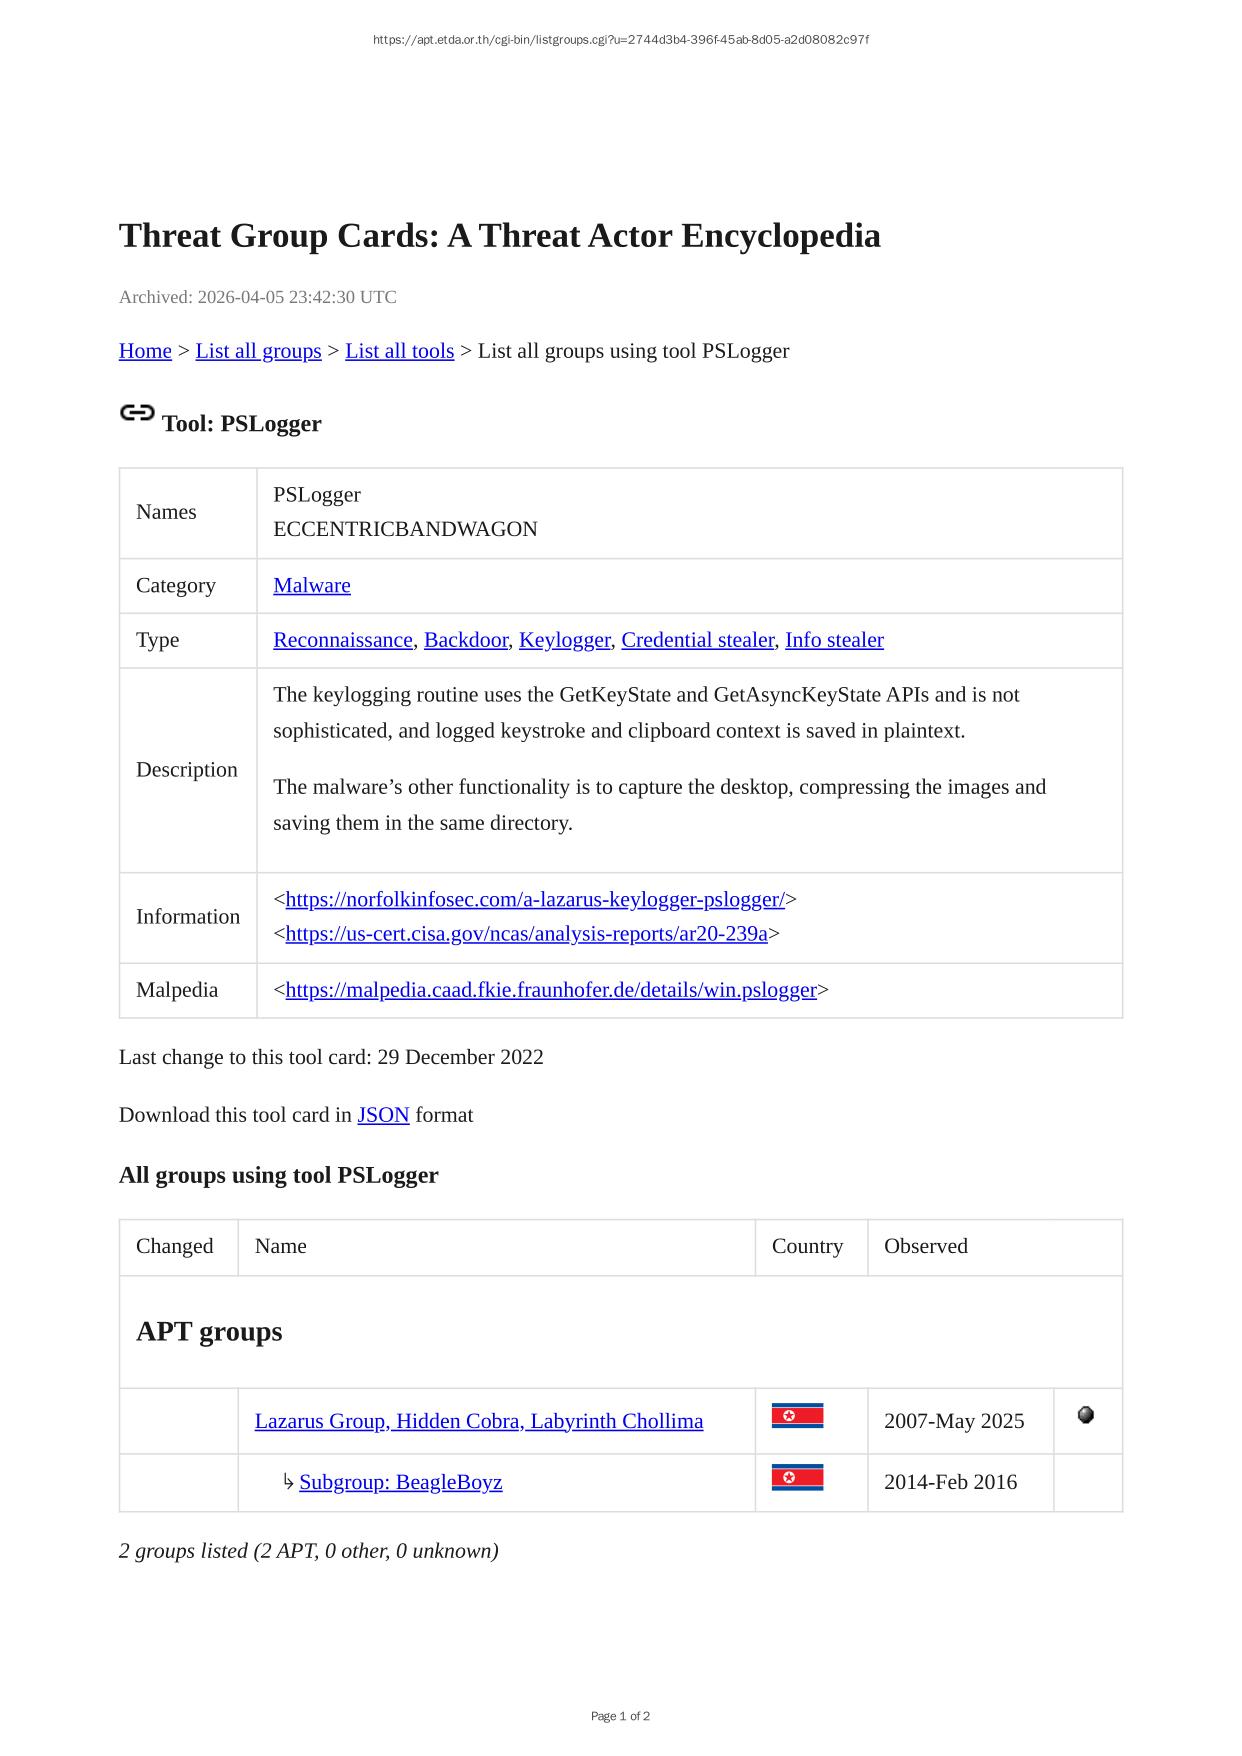The width and height of the screenshot is (1242, 1756).
Task: Select the Reconnaissance type link
Action: (x=343, y=640)
